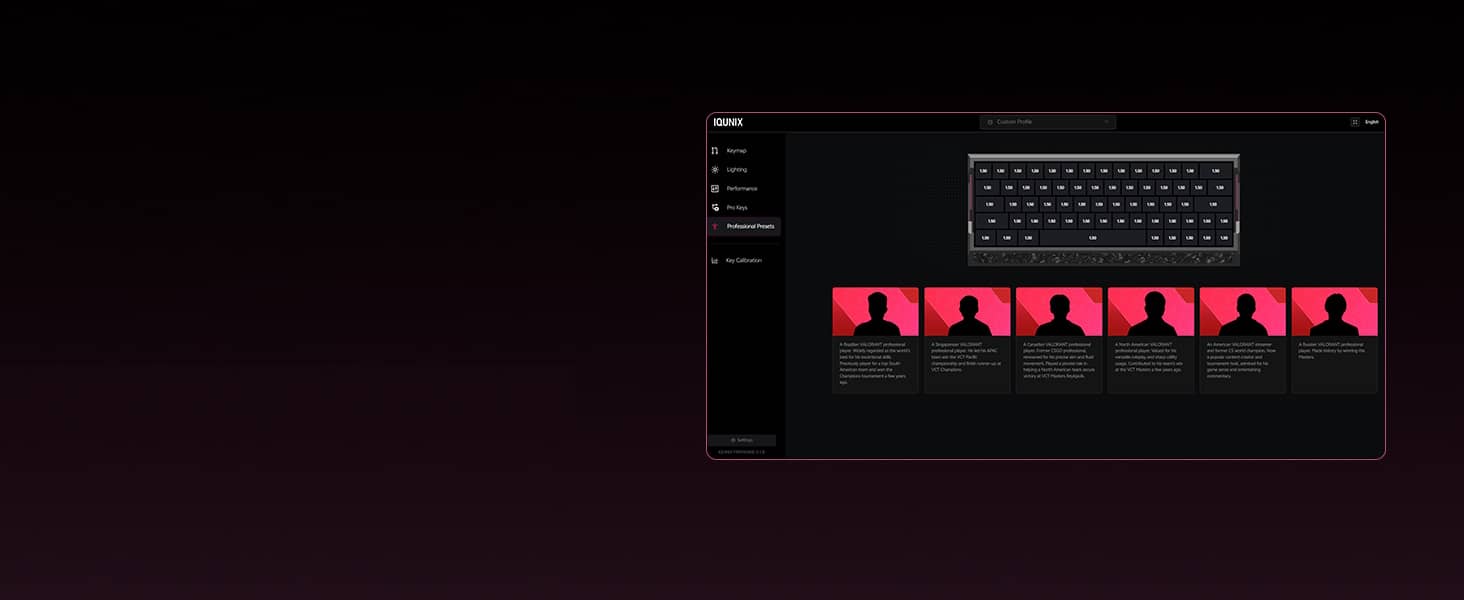This screenshot has width=1464, height=600.
Task: Click the Pro Keys icon
Action: (x=715, y=208)
